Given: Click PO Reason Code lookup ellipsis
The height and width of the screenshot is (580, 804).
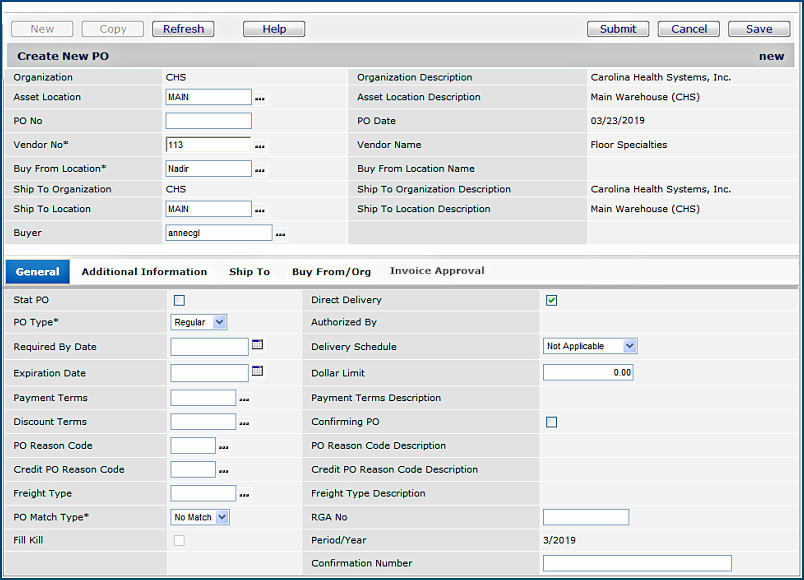Looking at the screenshot, I should click(224, 447).
